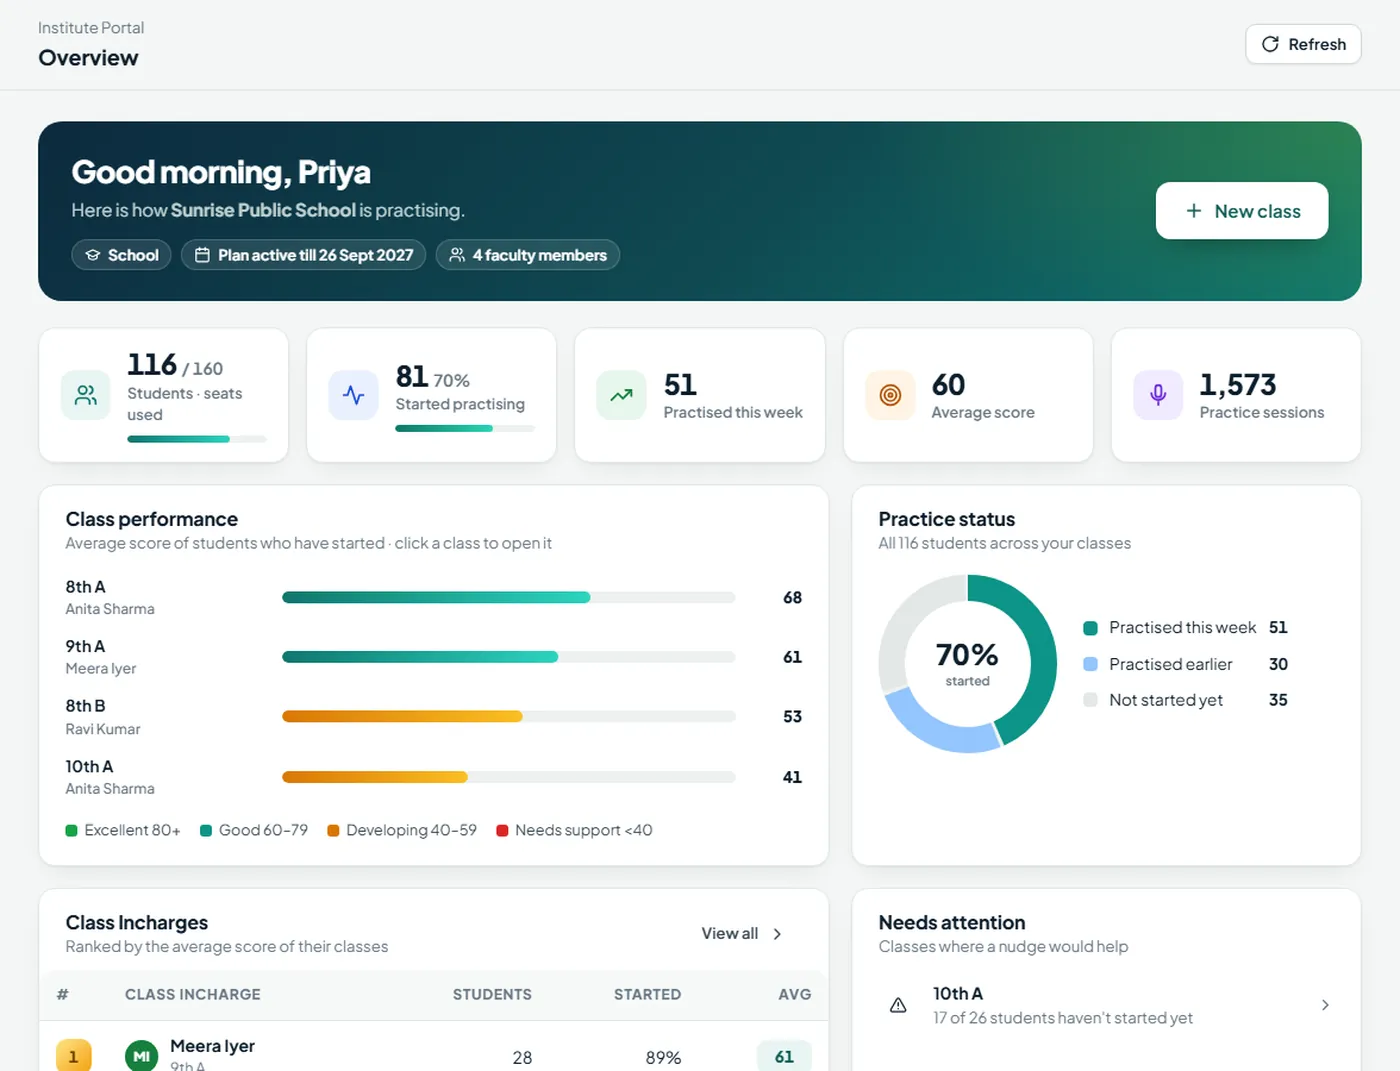Expand the 10th A needs attention chevron

(x=1325, y=1005)
